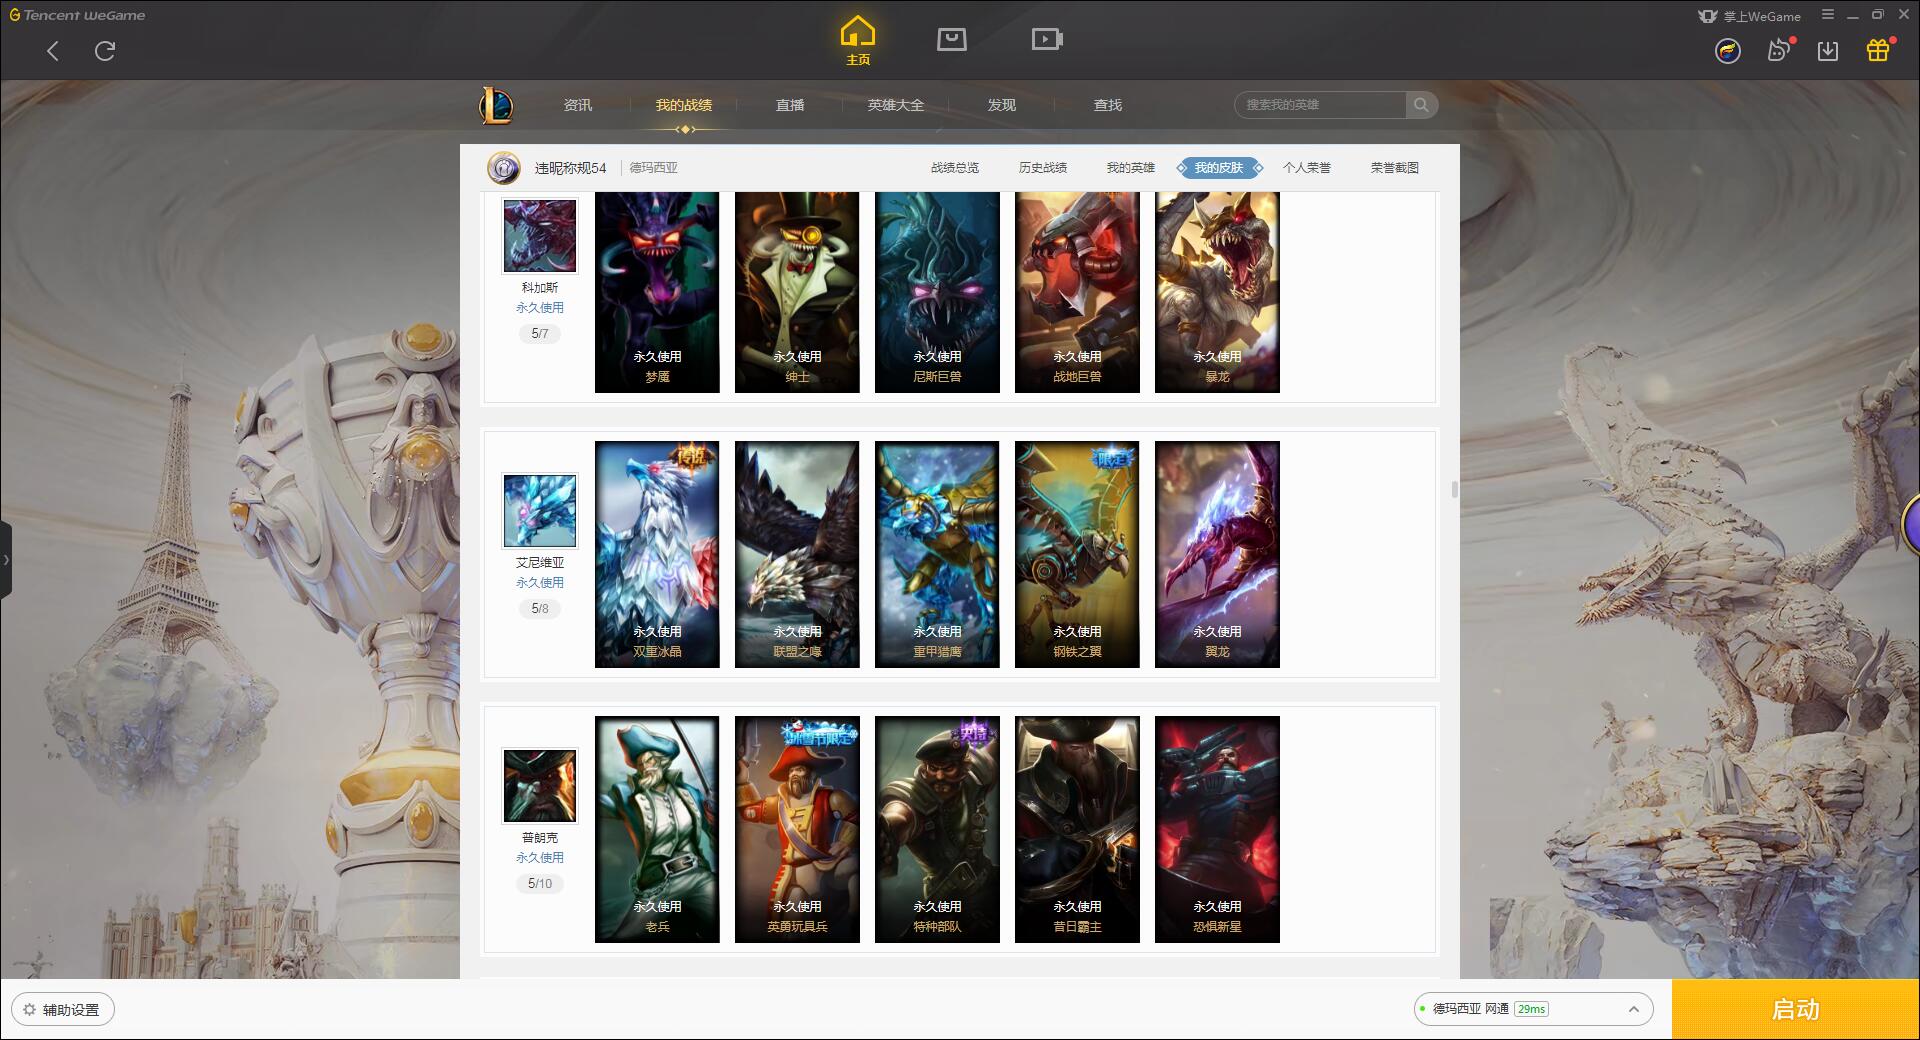1920x1040 pixels.
Task: Open the 主页 home icon
Action: [857, 41]
